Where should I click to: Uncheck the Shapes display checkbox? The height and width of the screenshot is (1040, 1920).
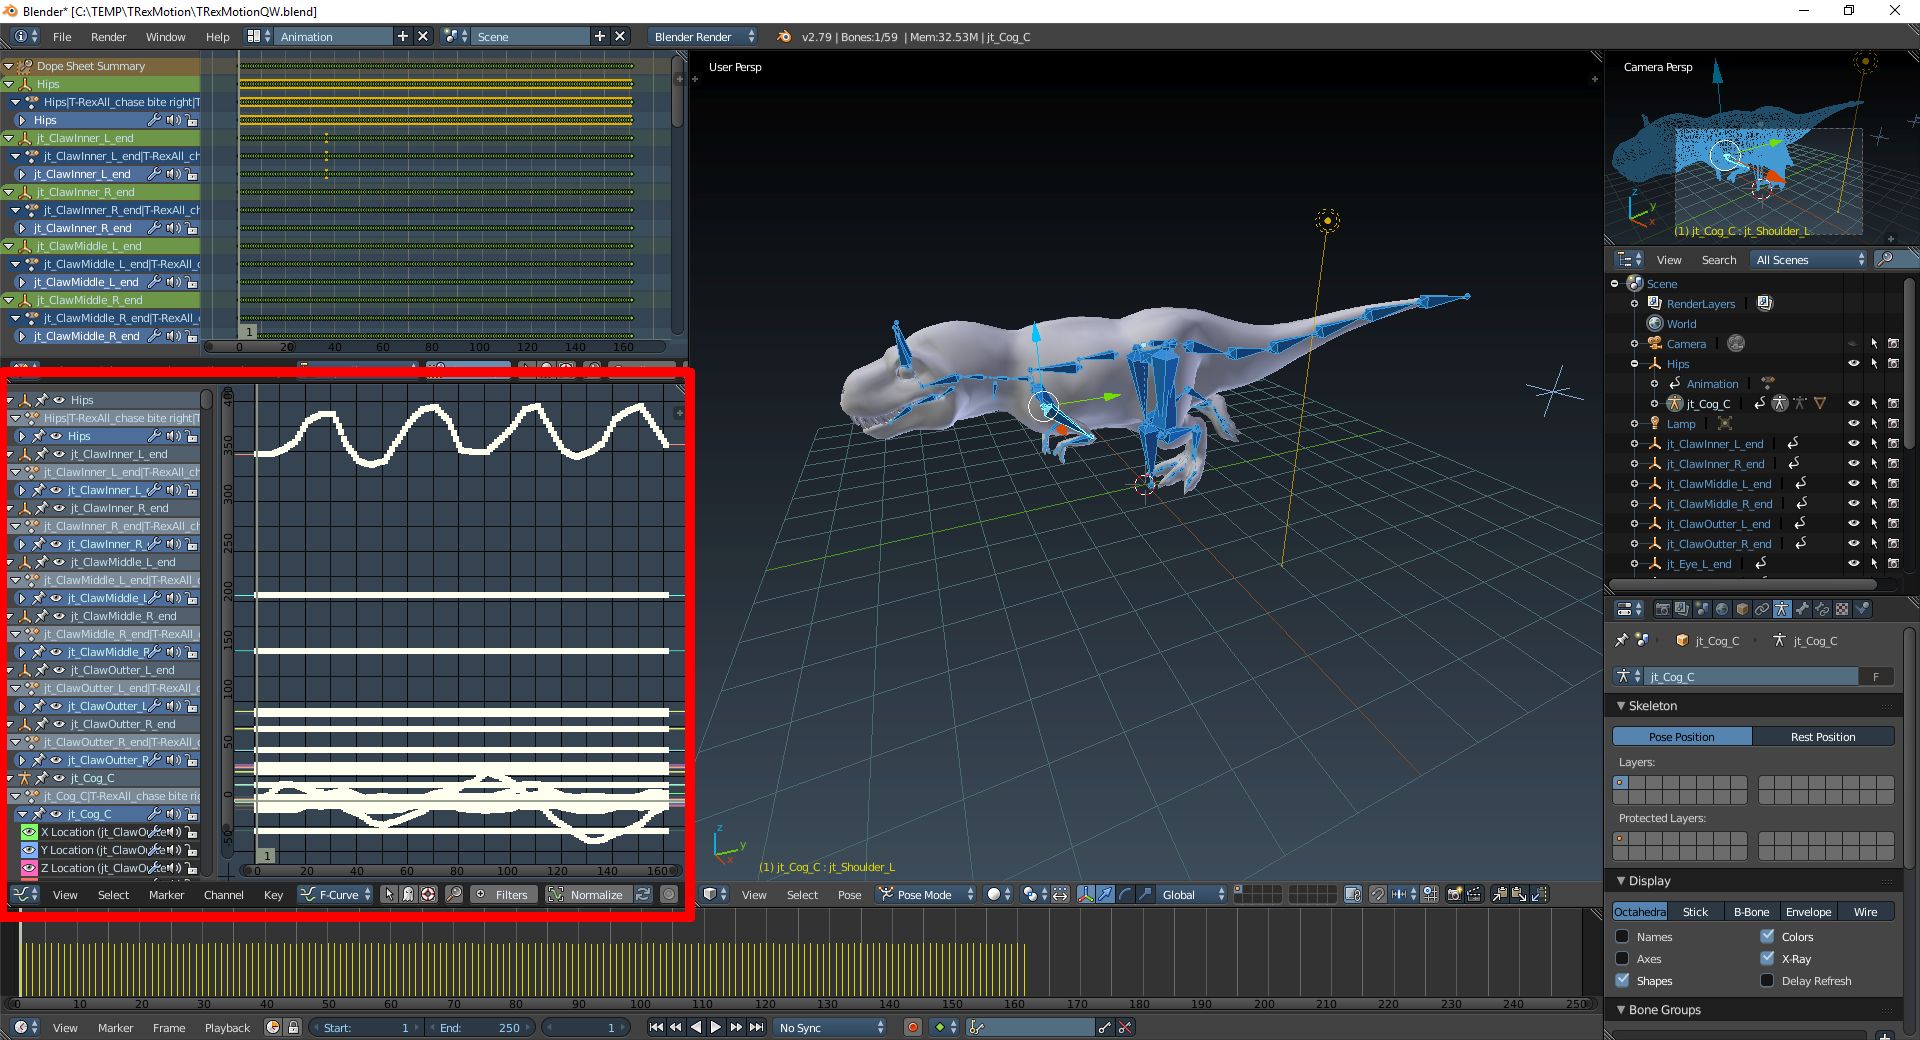1622,981
